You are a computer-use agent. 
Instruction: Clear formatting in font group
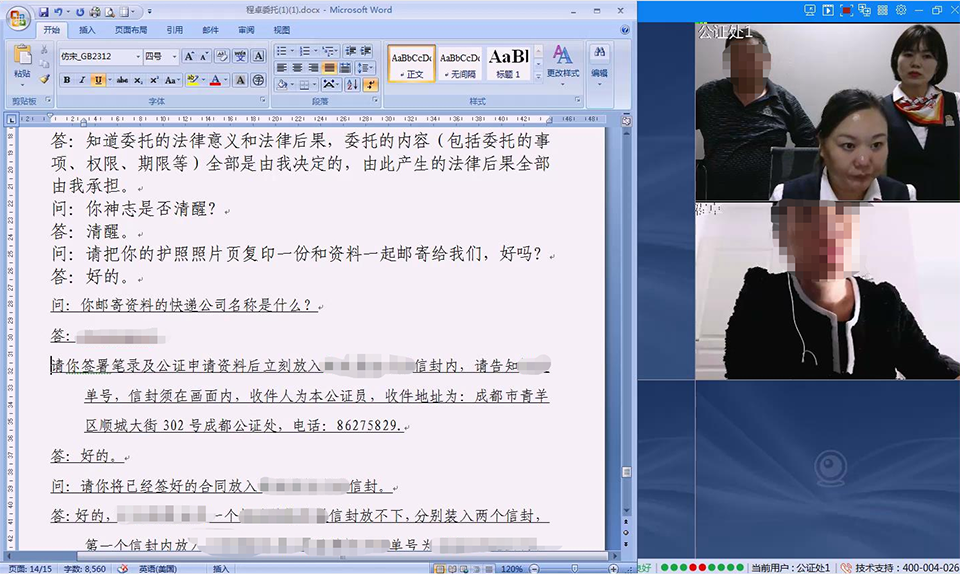[x=222, y=56]
